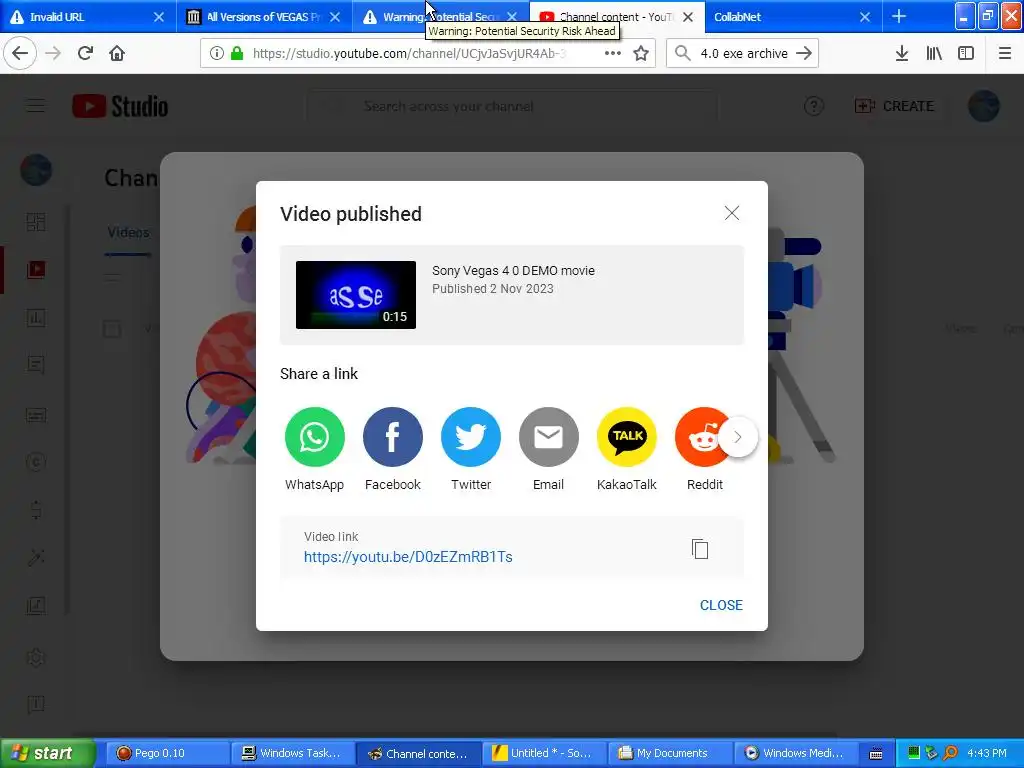Close the Channel content tab
Screen dimensions: 1024x768
coord(688,17)
